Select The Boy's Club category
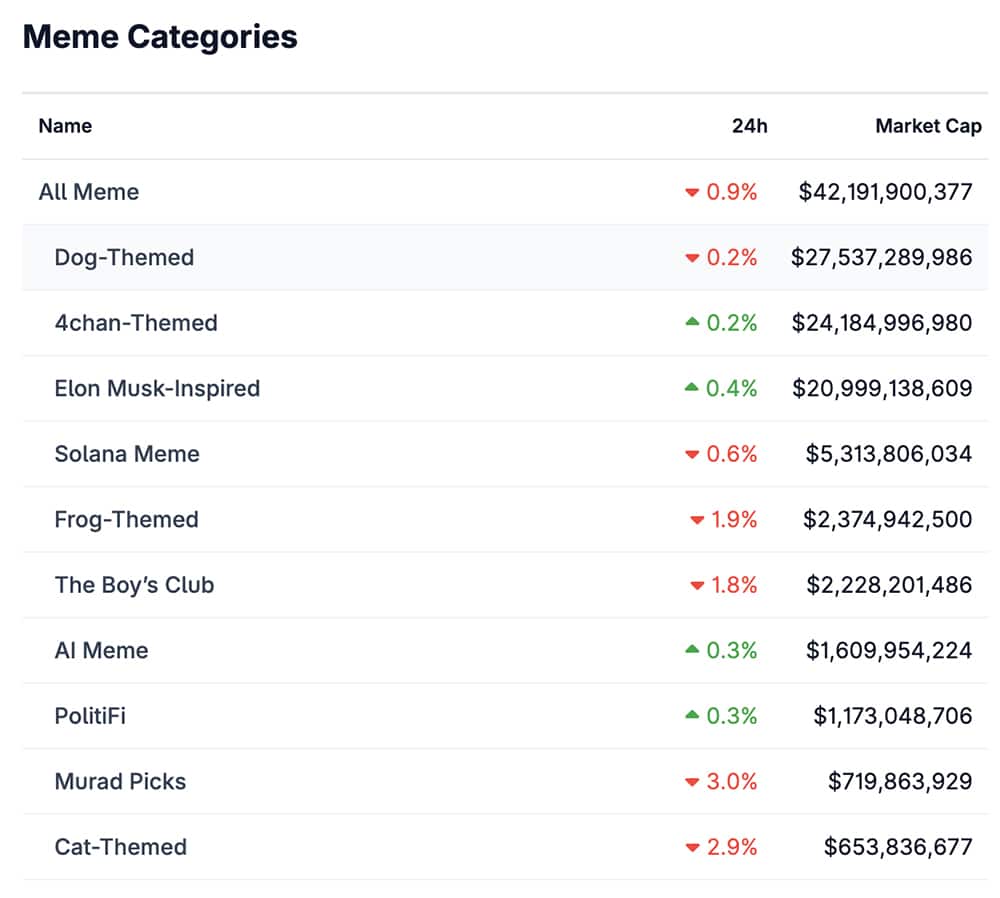This screenshot has height=898, width=1000. coord(134,585)
